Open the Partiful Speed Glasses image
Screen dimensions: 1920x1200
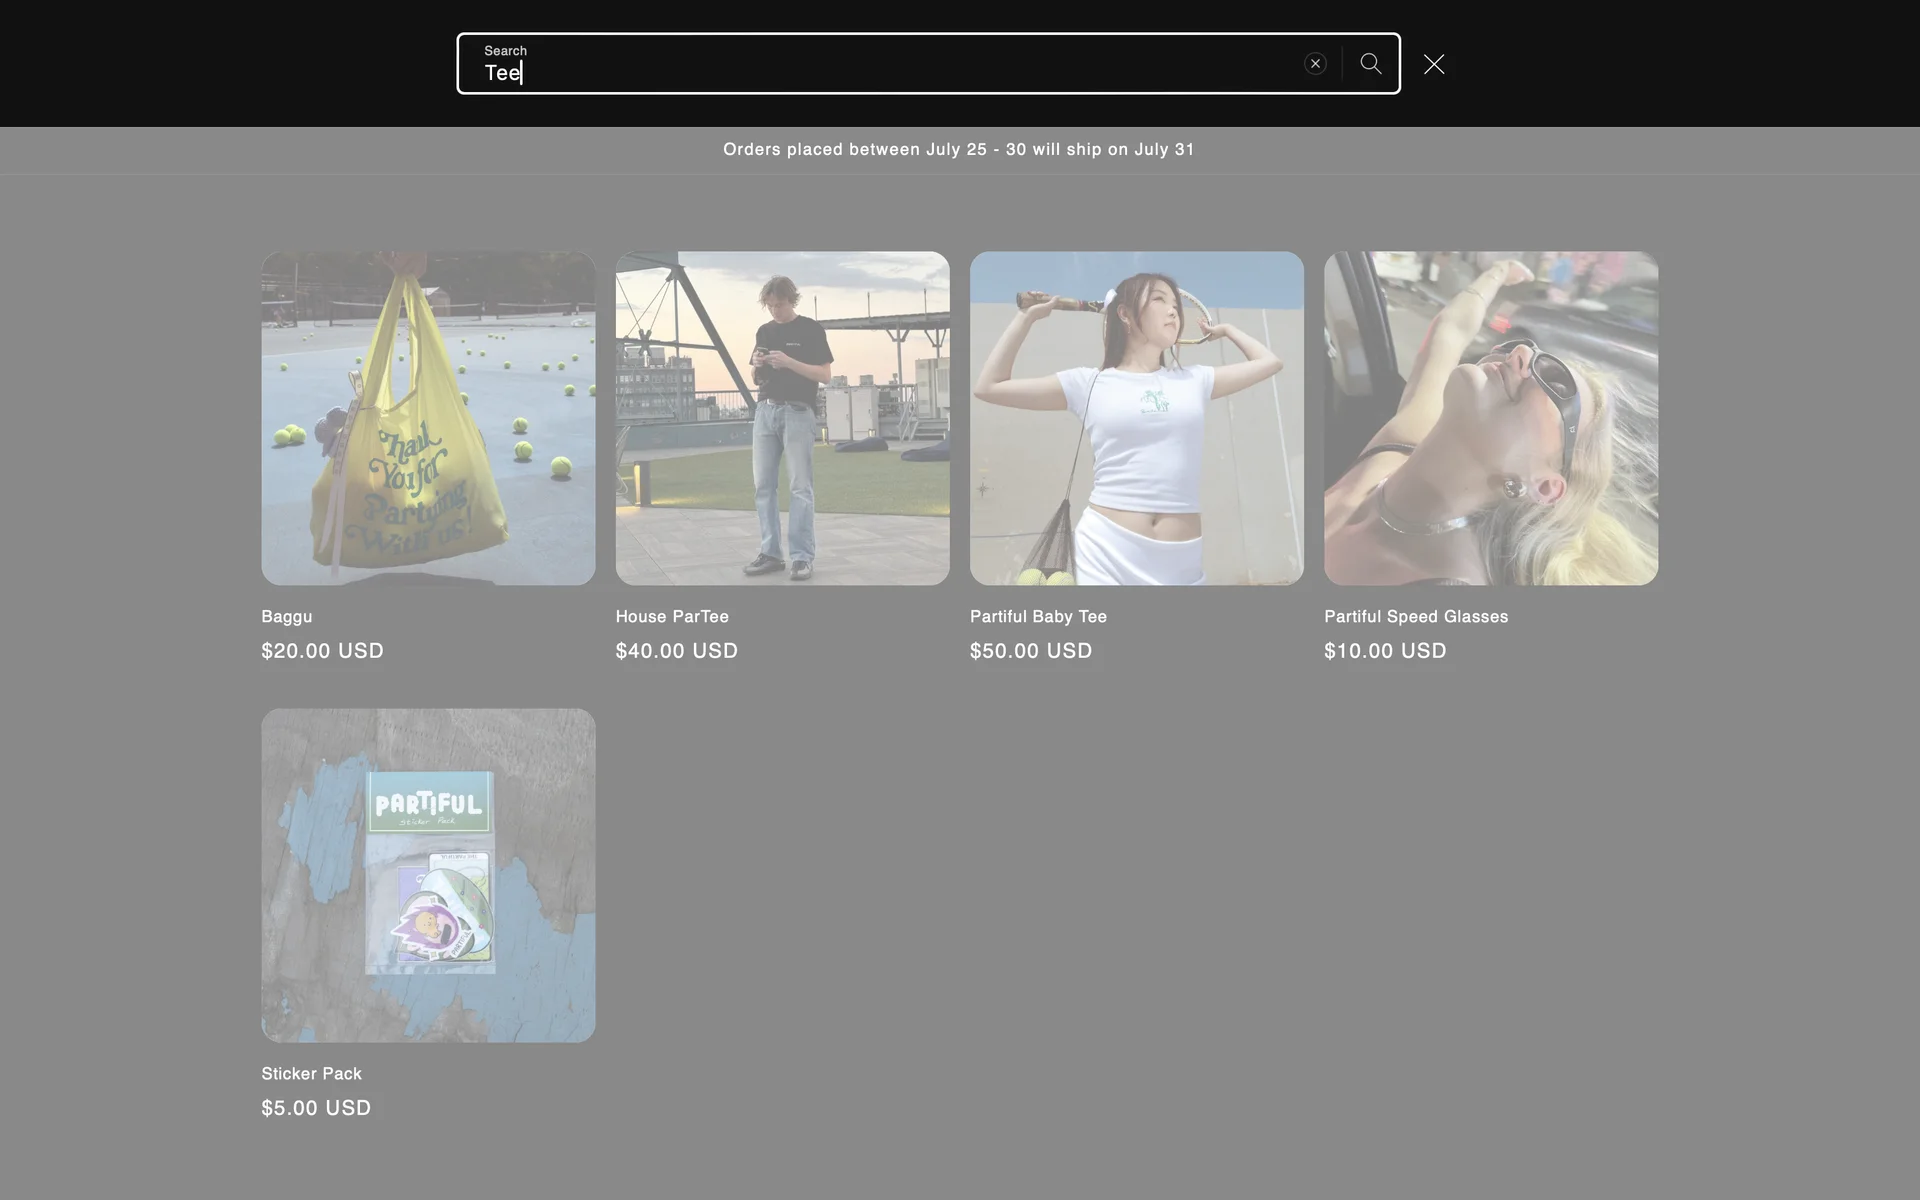coord(1490,418)
